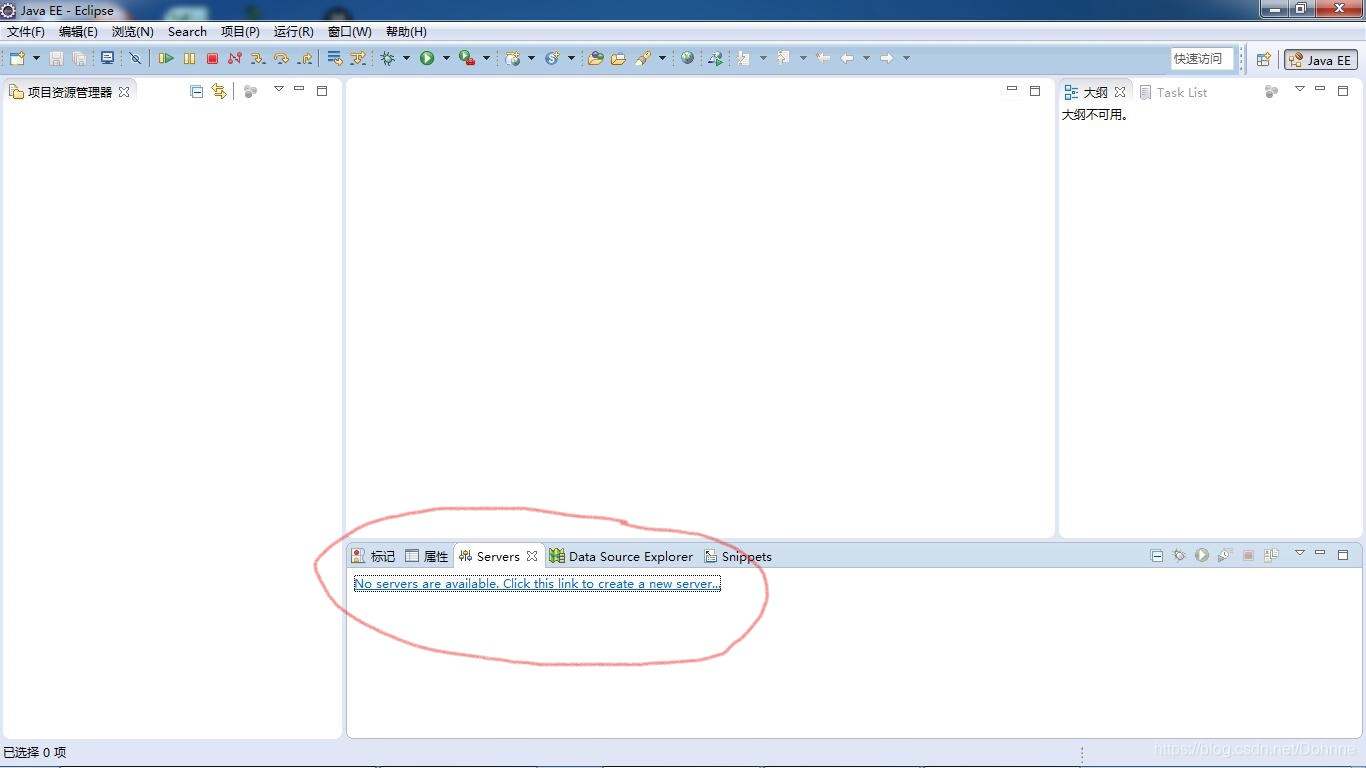The width and height of the screenshot is (1366, 768).
Task: Click the Search flashlight toolbar icon
Action: click(x=643, y=59)
